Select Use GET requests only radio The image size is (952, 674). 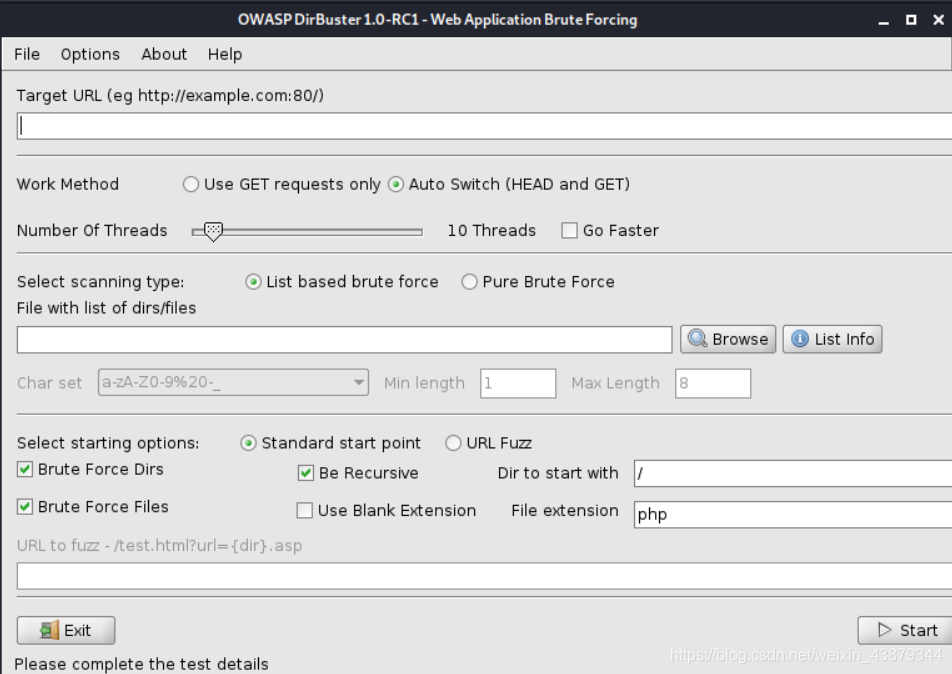tap(191, 184)
